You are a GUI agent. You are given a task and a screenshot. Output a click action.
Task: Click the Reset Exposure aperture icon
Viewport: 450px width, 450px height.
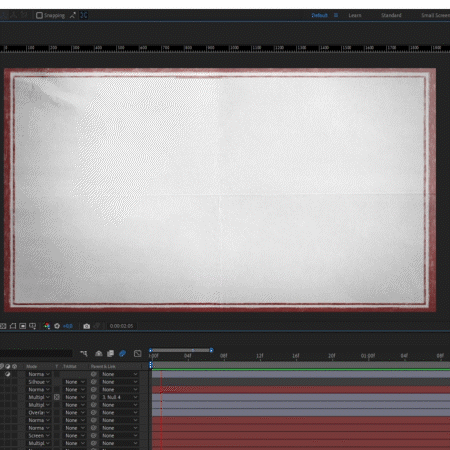coord(57,326)
